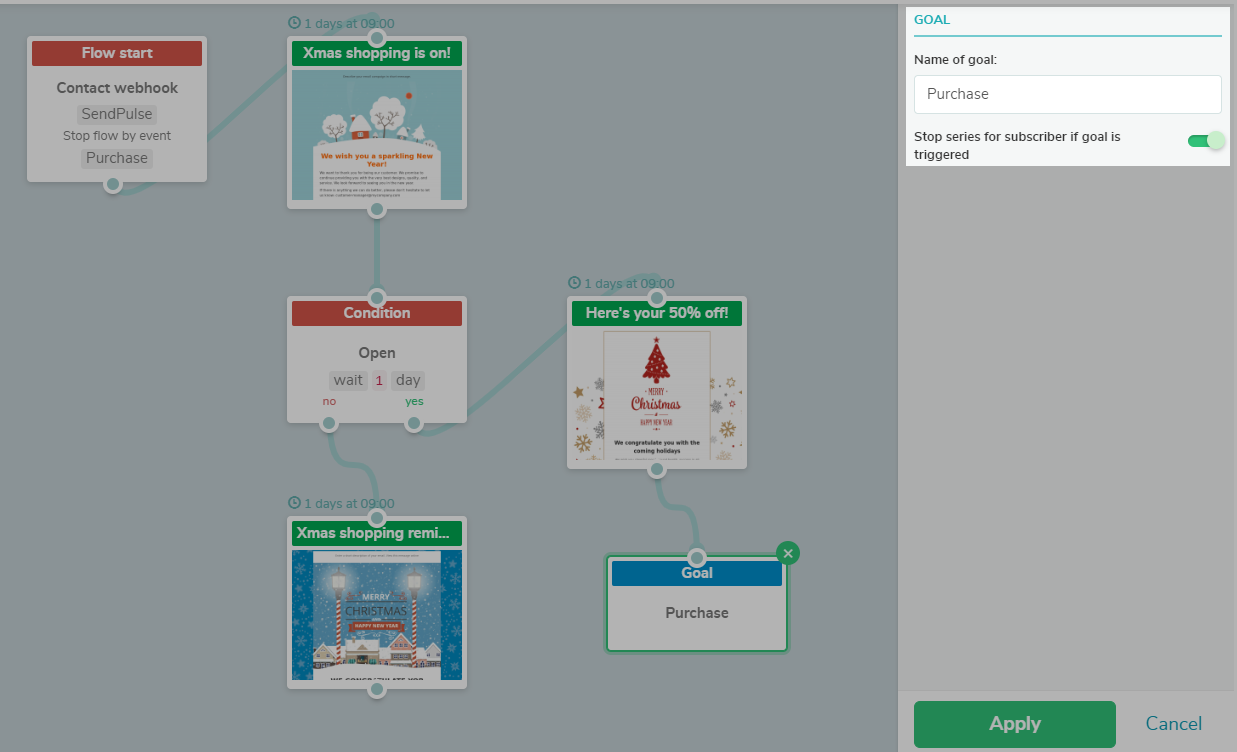Click the "wait" tag in Condition block
The image size is (1237, 752).
click(348, 380)
